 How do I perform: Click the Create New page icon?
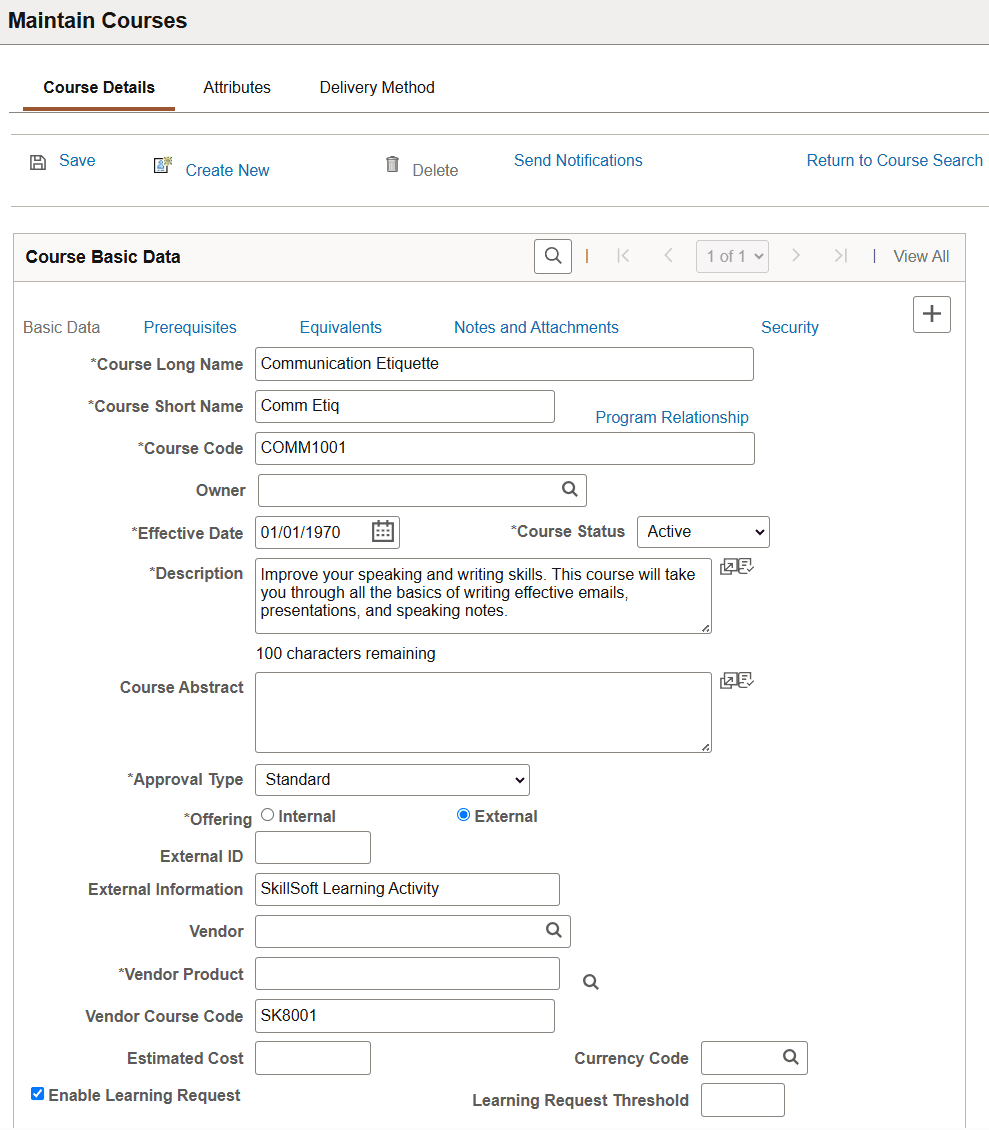(163, 165)
